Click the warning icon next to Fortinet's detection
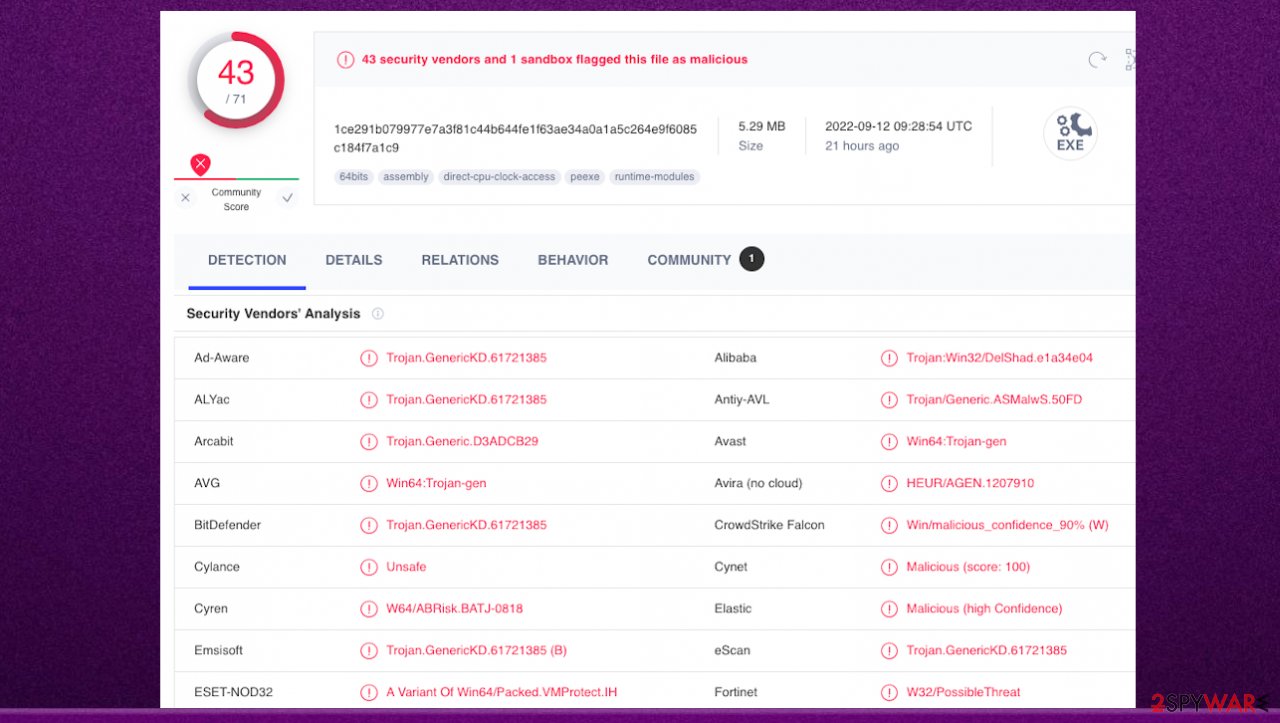Viewport: 1280px width, 723px height. [x=889, y=691]
